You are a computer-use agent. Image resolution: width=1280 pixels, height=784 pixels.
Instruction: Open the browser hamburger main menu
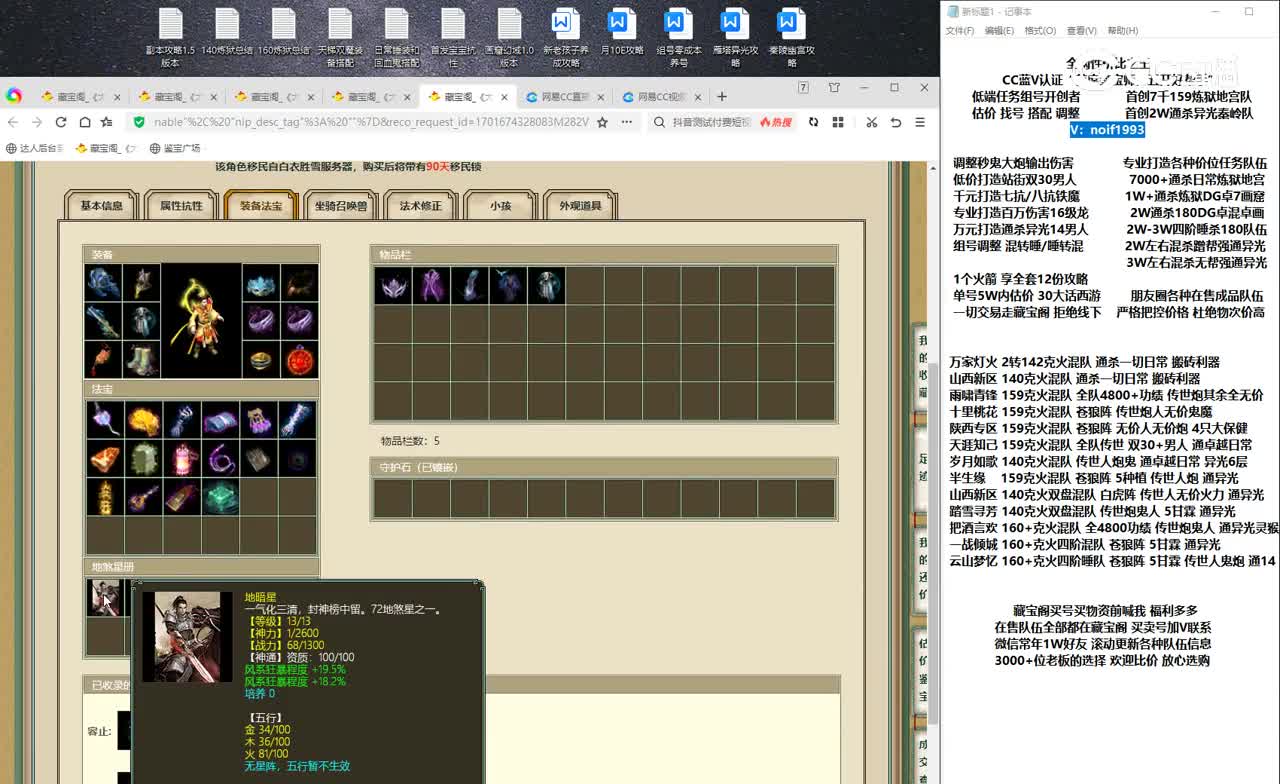point(921,122)
